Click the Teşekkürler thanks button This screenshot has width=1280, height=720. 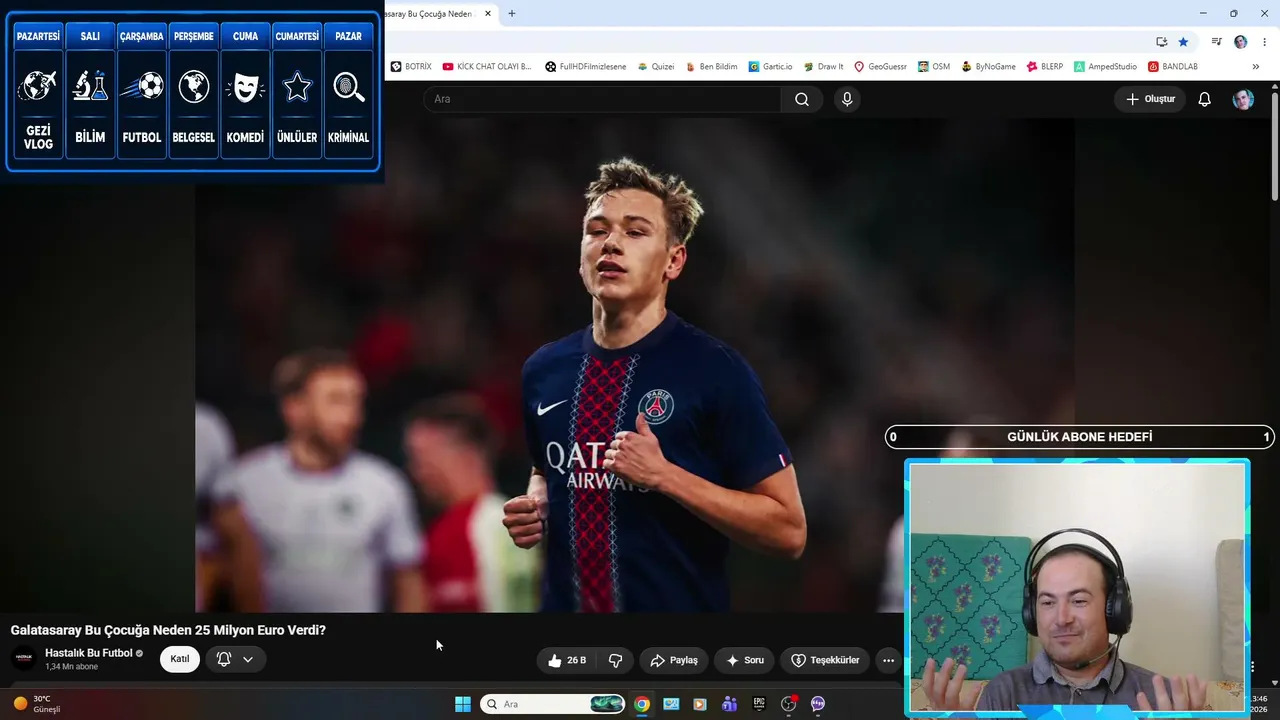click(826, 660)
